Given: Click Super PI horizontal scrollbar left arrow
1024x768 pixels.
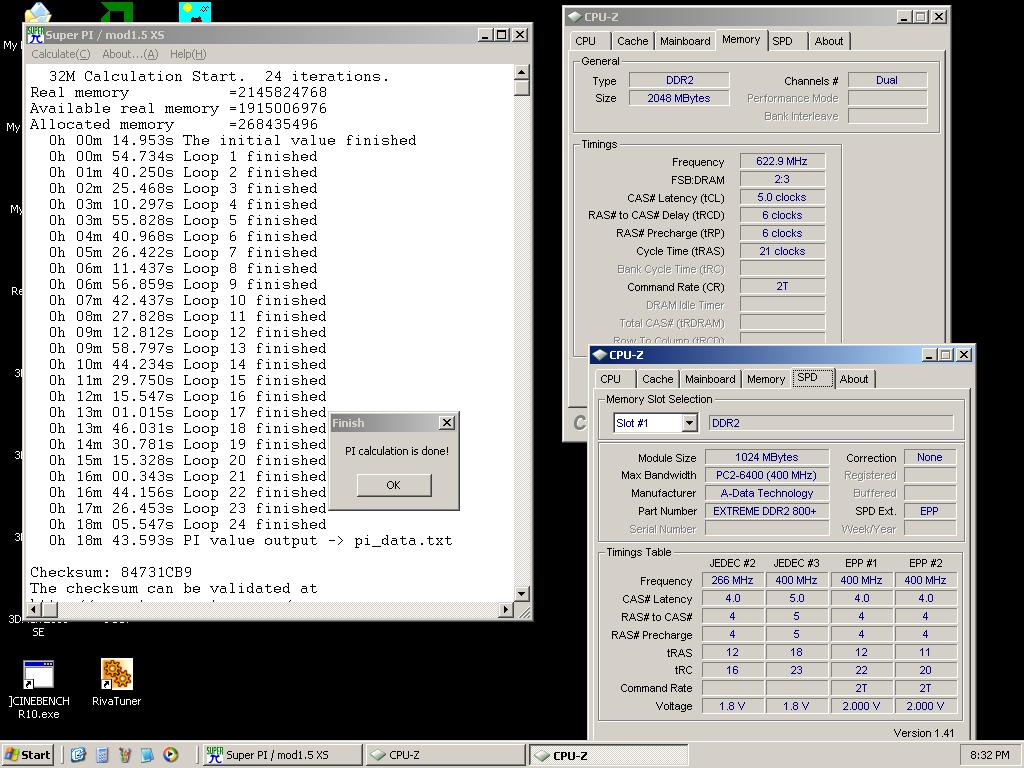Looking at the screenshot, I should point(35,609).
